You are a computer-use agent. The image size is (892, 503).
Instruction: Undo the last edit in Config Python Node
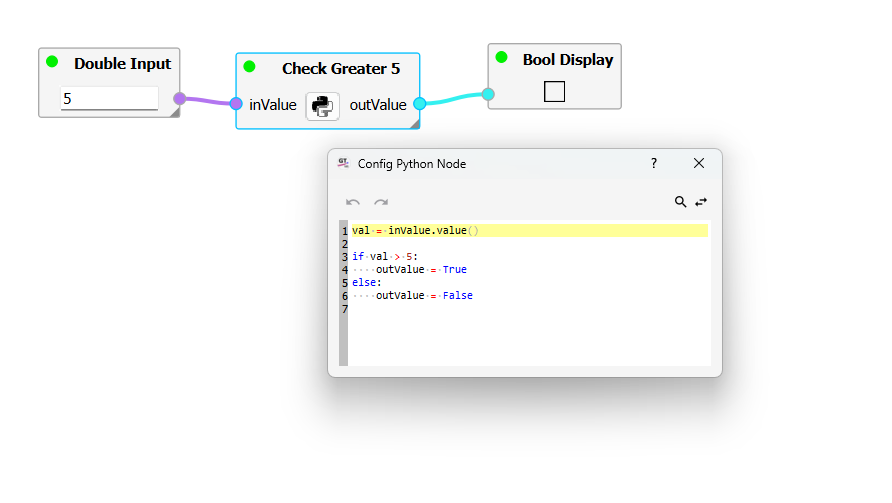pos(353,202)
